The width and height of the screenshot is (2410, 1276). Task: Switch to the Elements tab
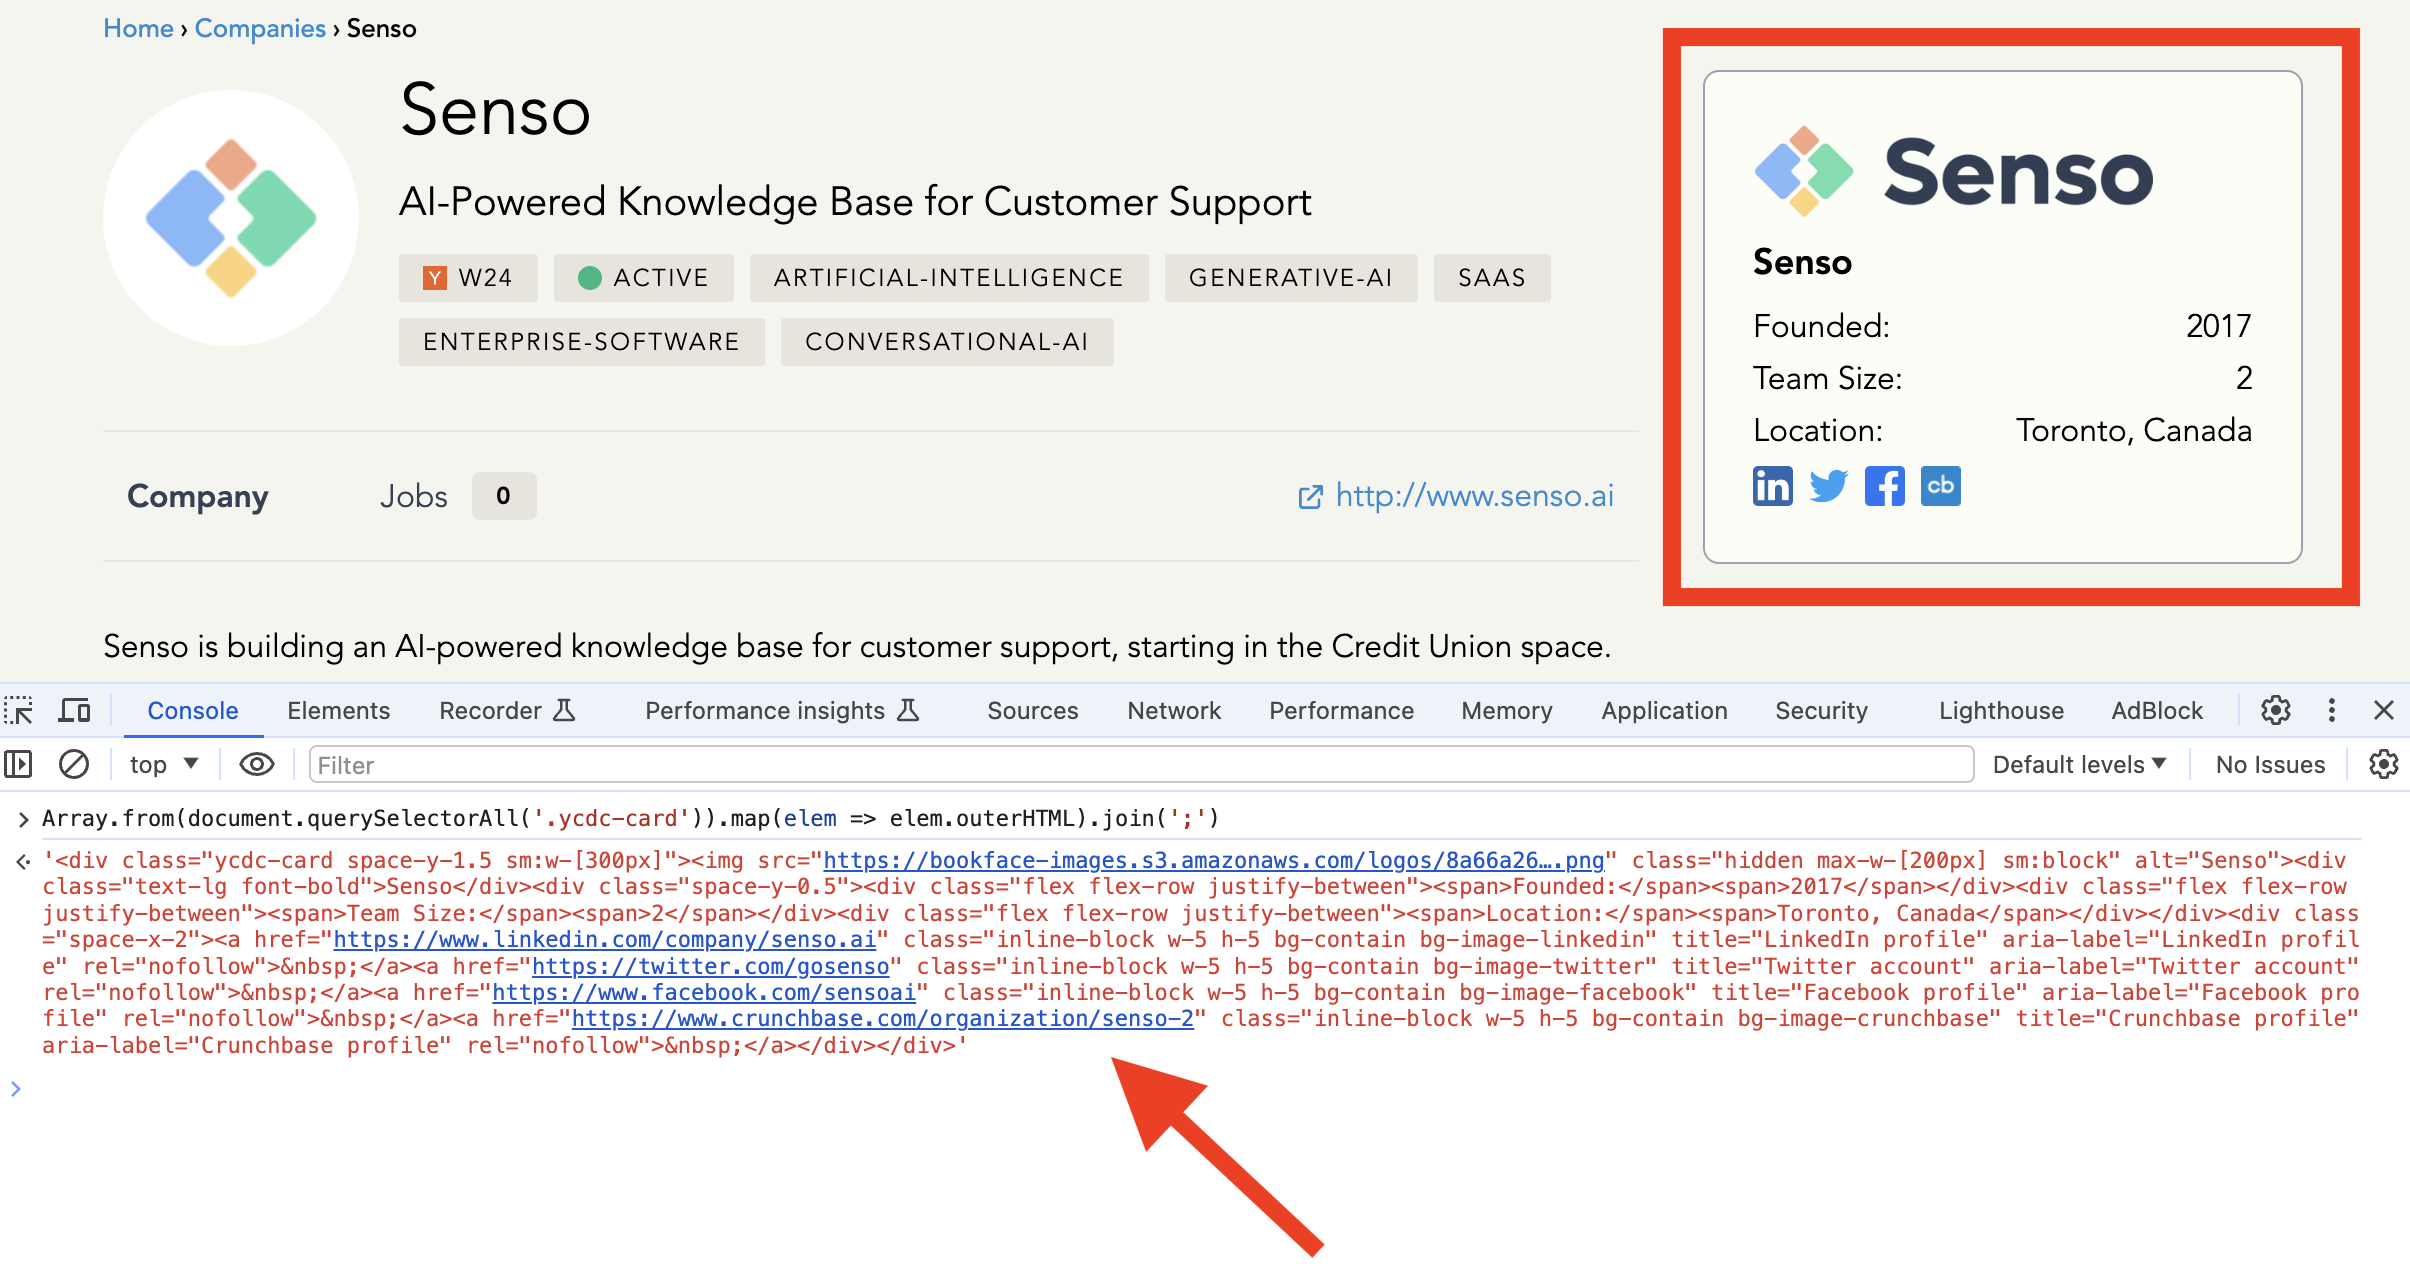click(338, 711)
